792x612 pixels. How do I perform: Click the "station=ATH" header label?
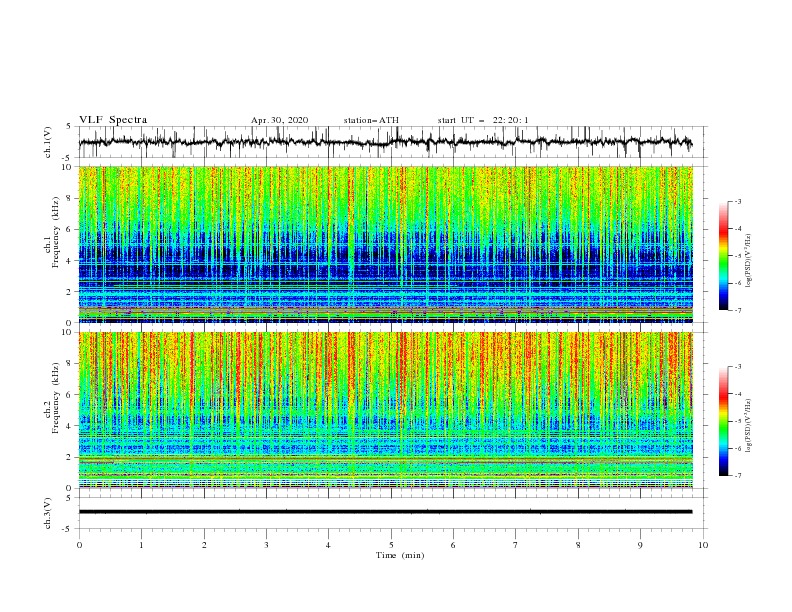click(371, 120)
